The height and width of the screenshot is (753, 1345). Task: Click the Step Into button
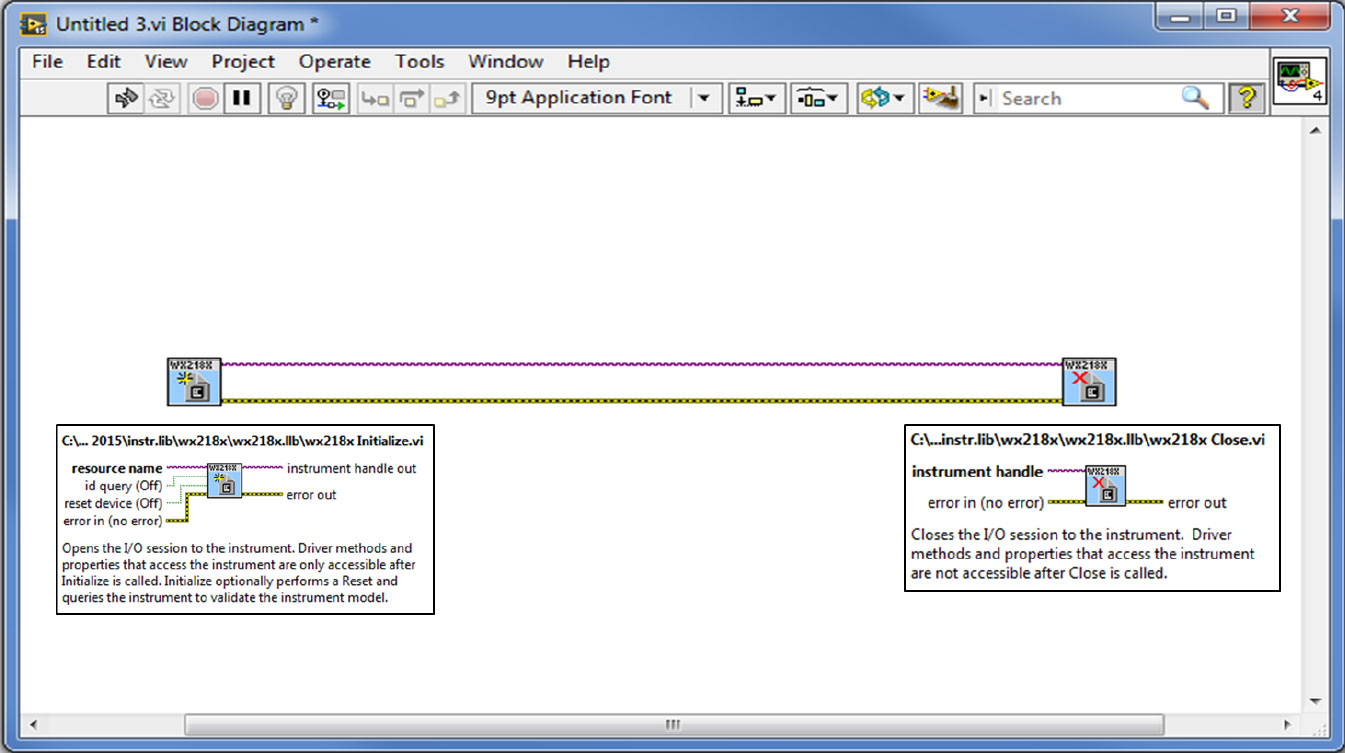[374, 98]
